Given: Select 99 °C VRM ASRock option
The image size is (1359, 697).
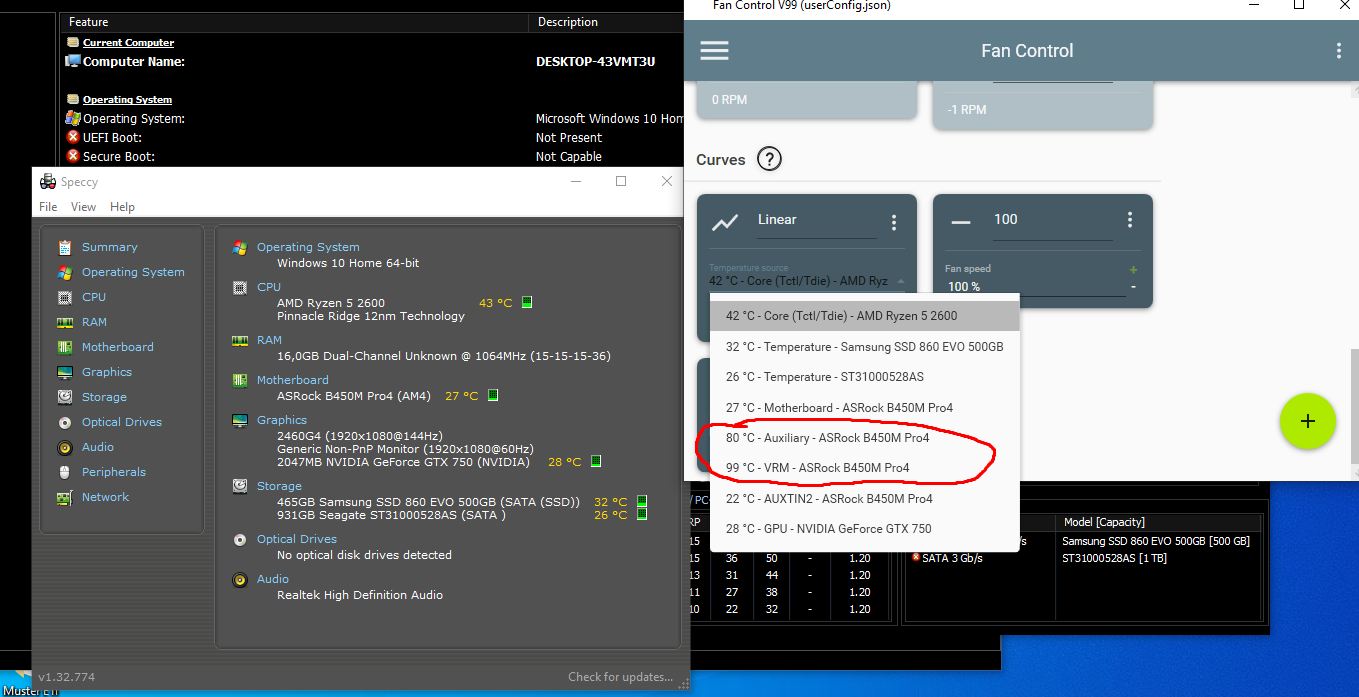Looking at the screenshot, I should coord(864,467).
